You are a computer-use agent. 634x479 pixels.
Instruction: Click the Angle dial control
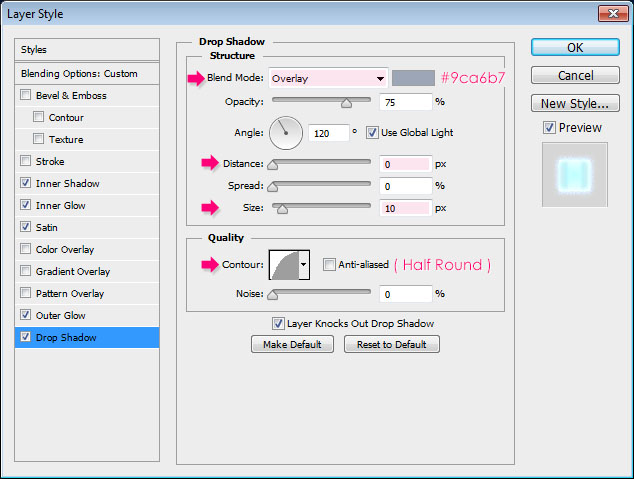coord(286,132)
